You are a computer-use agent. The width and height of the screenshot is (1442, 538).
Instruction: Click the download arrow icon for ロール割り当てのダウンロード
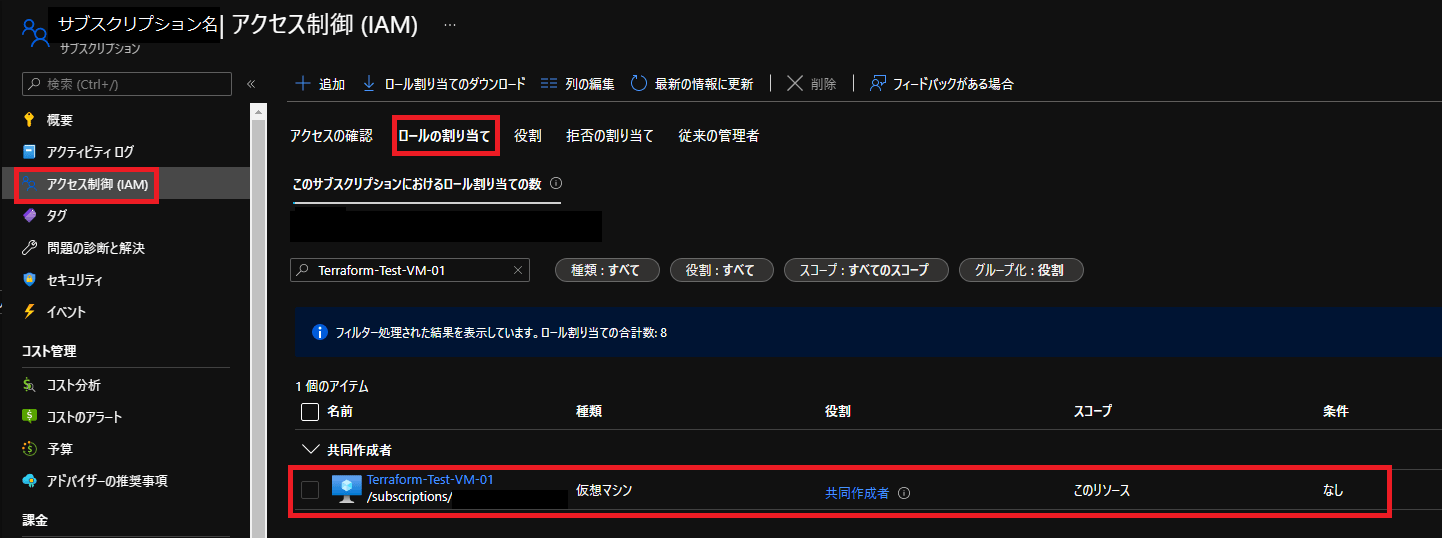pyautogui.click(x=368, y=84)
